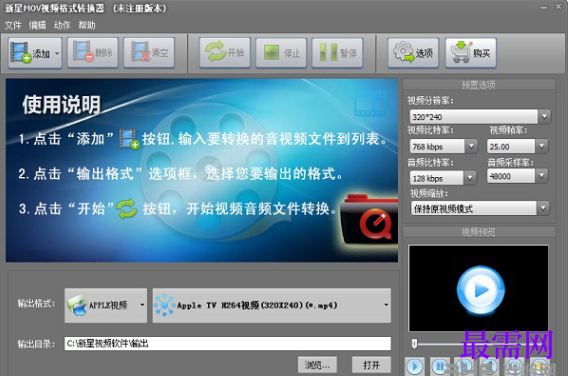Image resolution: width=572 pixels, height=376 pixels.
Task: Click the large play button in video preview
Action: tap(480, 290)
